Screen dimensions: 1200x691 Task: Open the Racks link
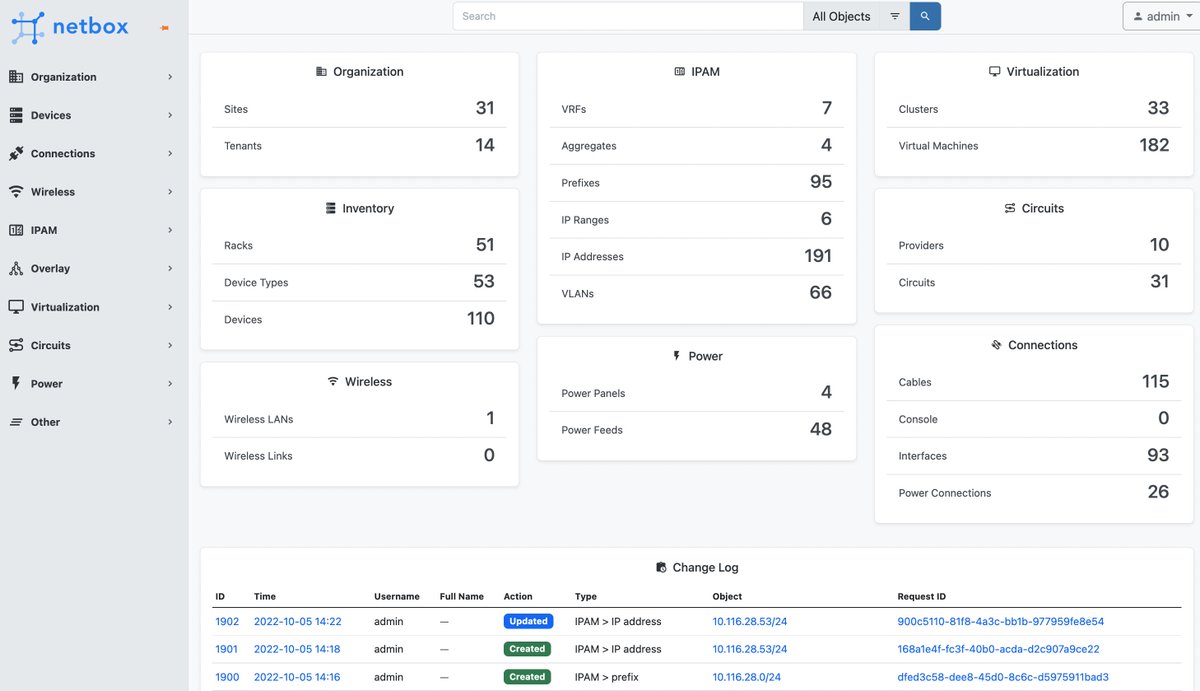pyautogui.click(x=238, y=246)
